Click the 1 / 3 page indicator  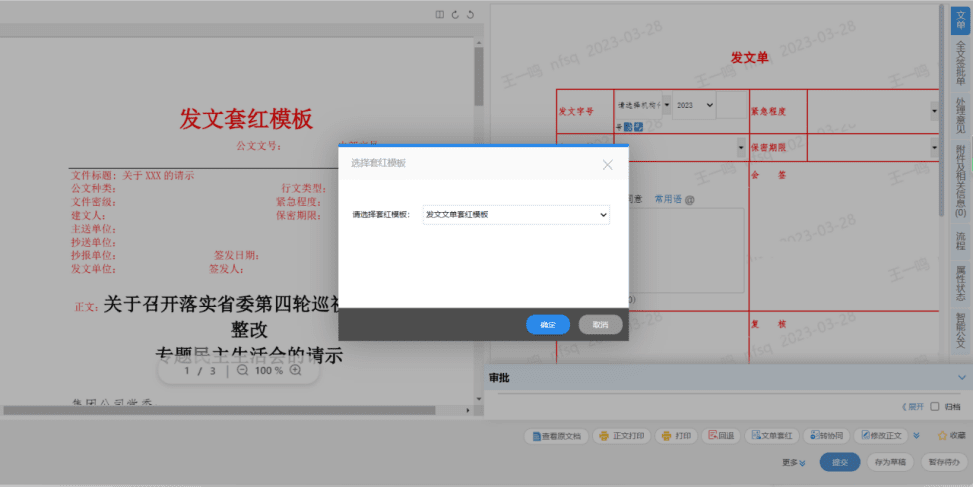200,371
